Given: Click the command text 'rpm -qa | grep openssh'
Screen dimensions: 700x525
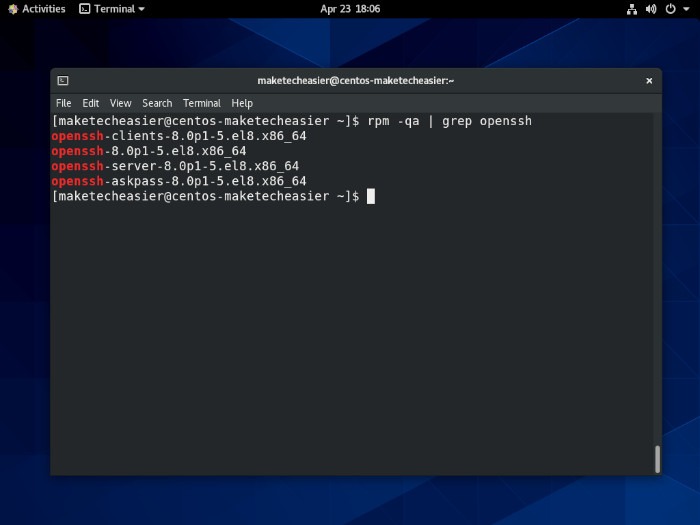Looking at the screenshot, I should (450, 121).
